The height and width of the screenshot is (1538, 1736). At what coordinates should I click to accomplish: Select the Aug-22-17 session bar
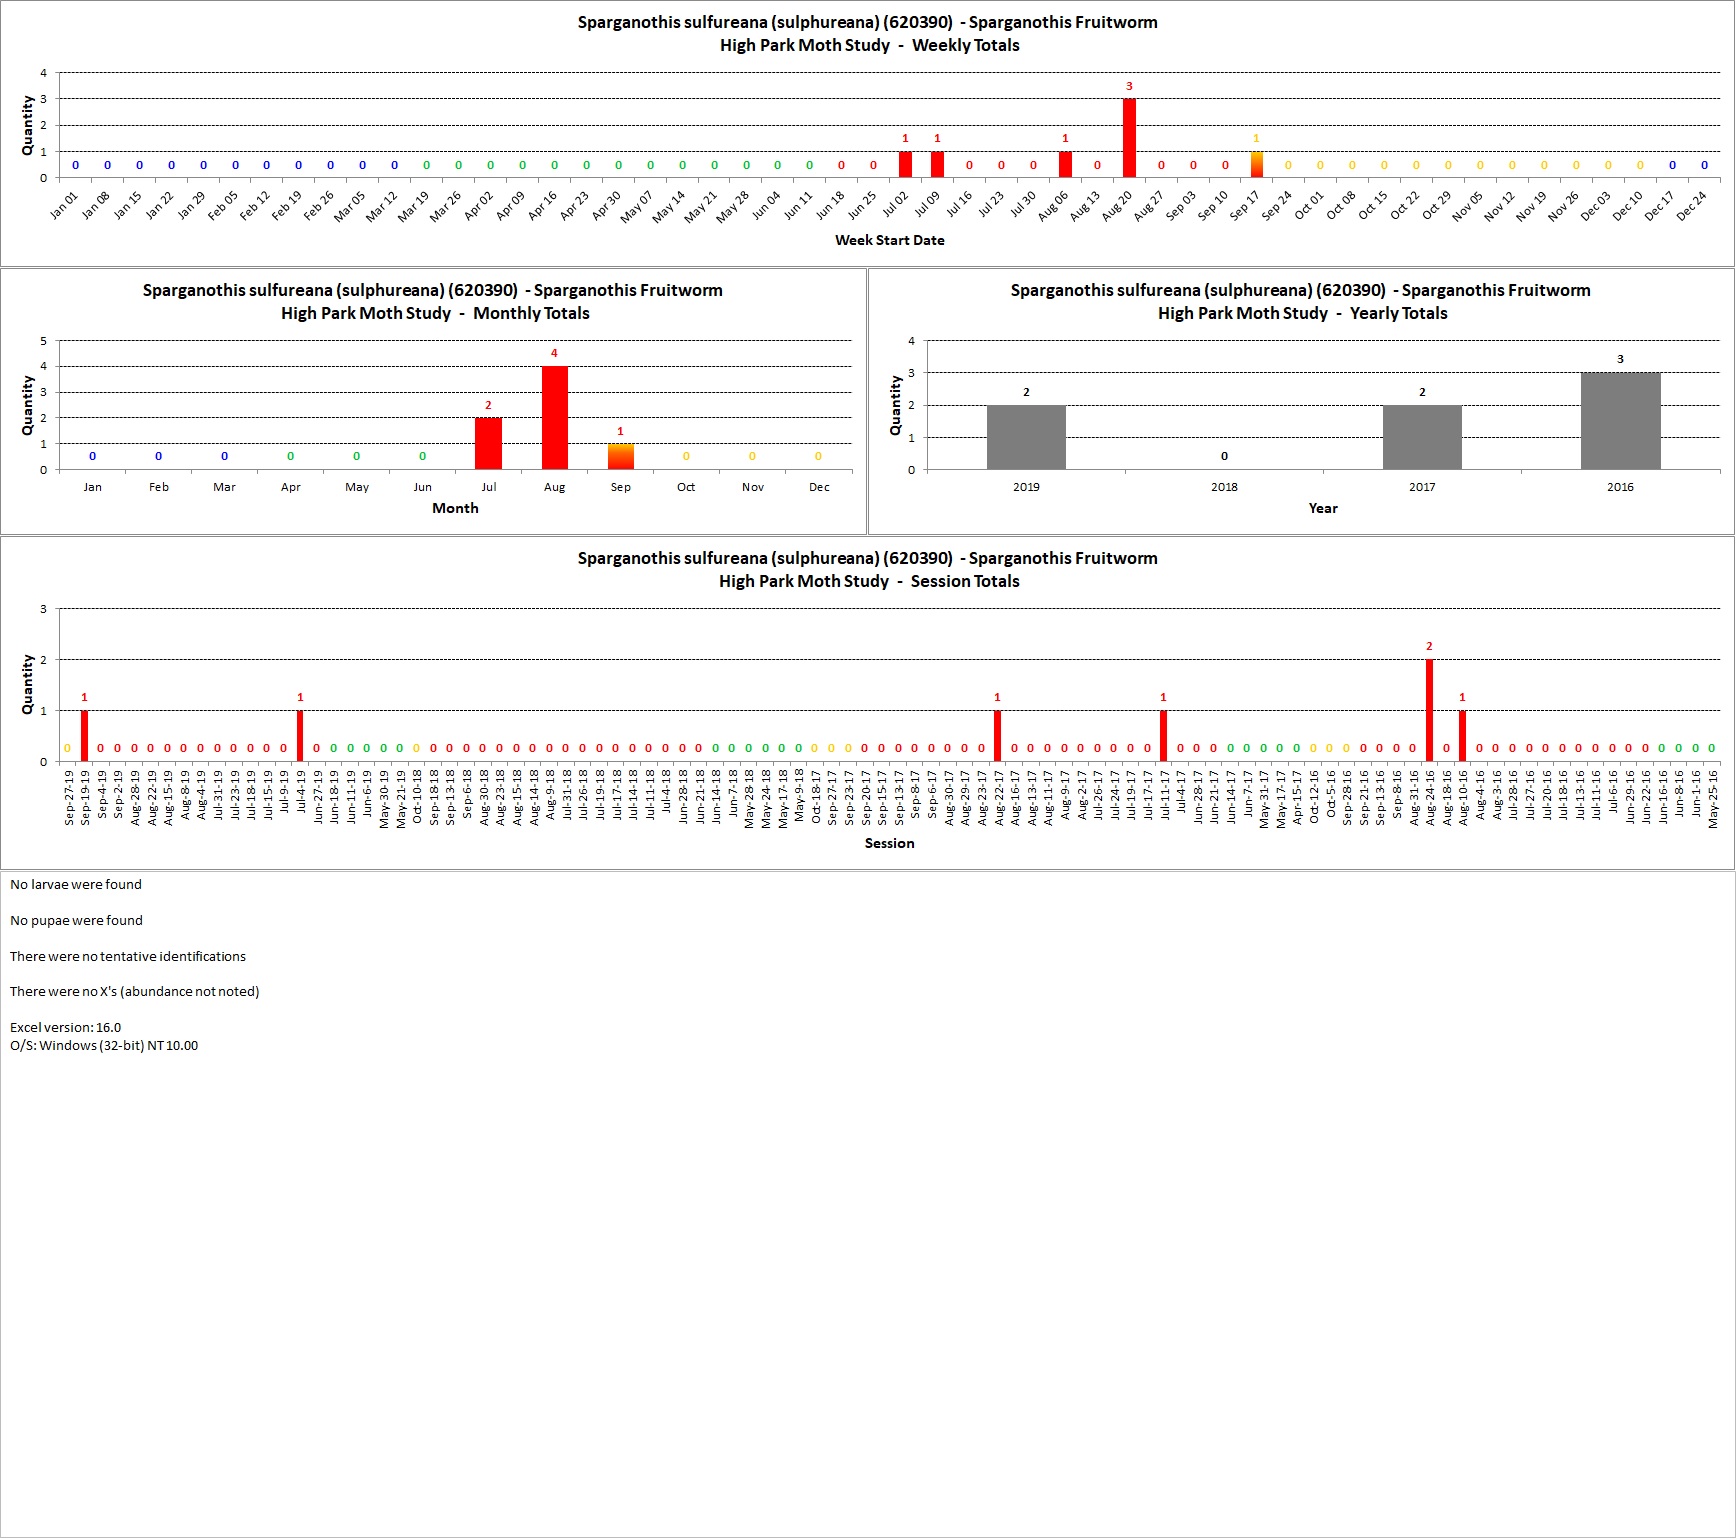[x=997, y=736]
